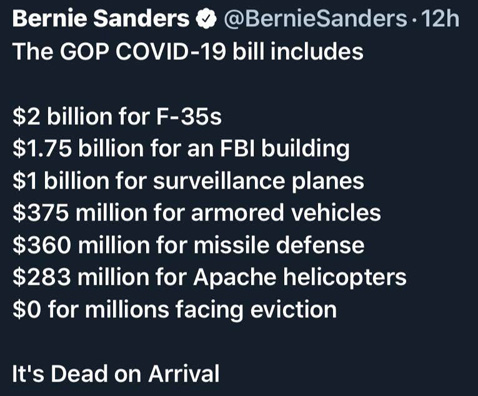Viewport: 478px width, 396px height.
Task: Click the '$1 billion for surveillance planes' line
Action: coord(188,181)
